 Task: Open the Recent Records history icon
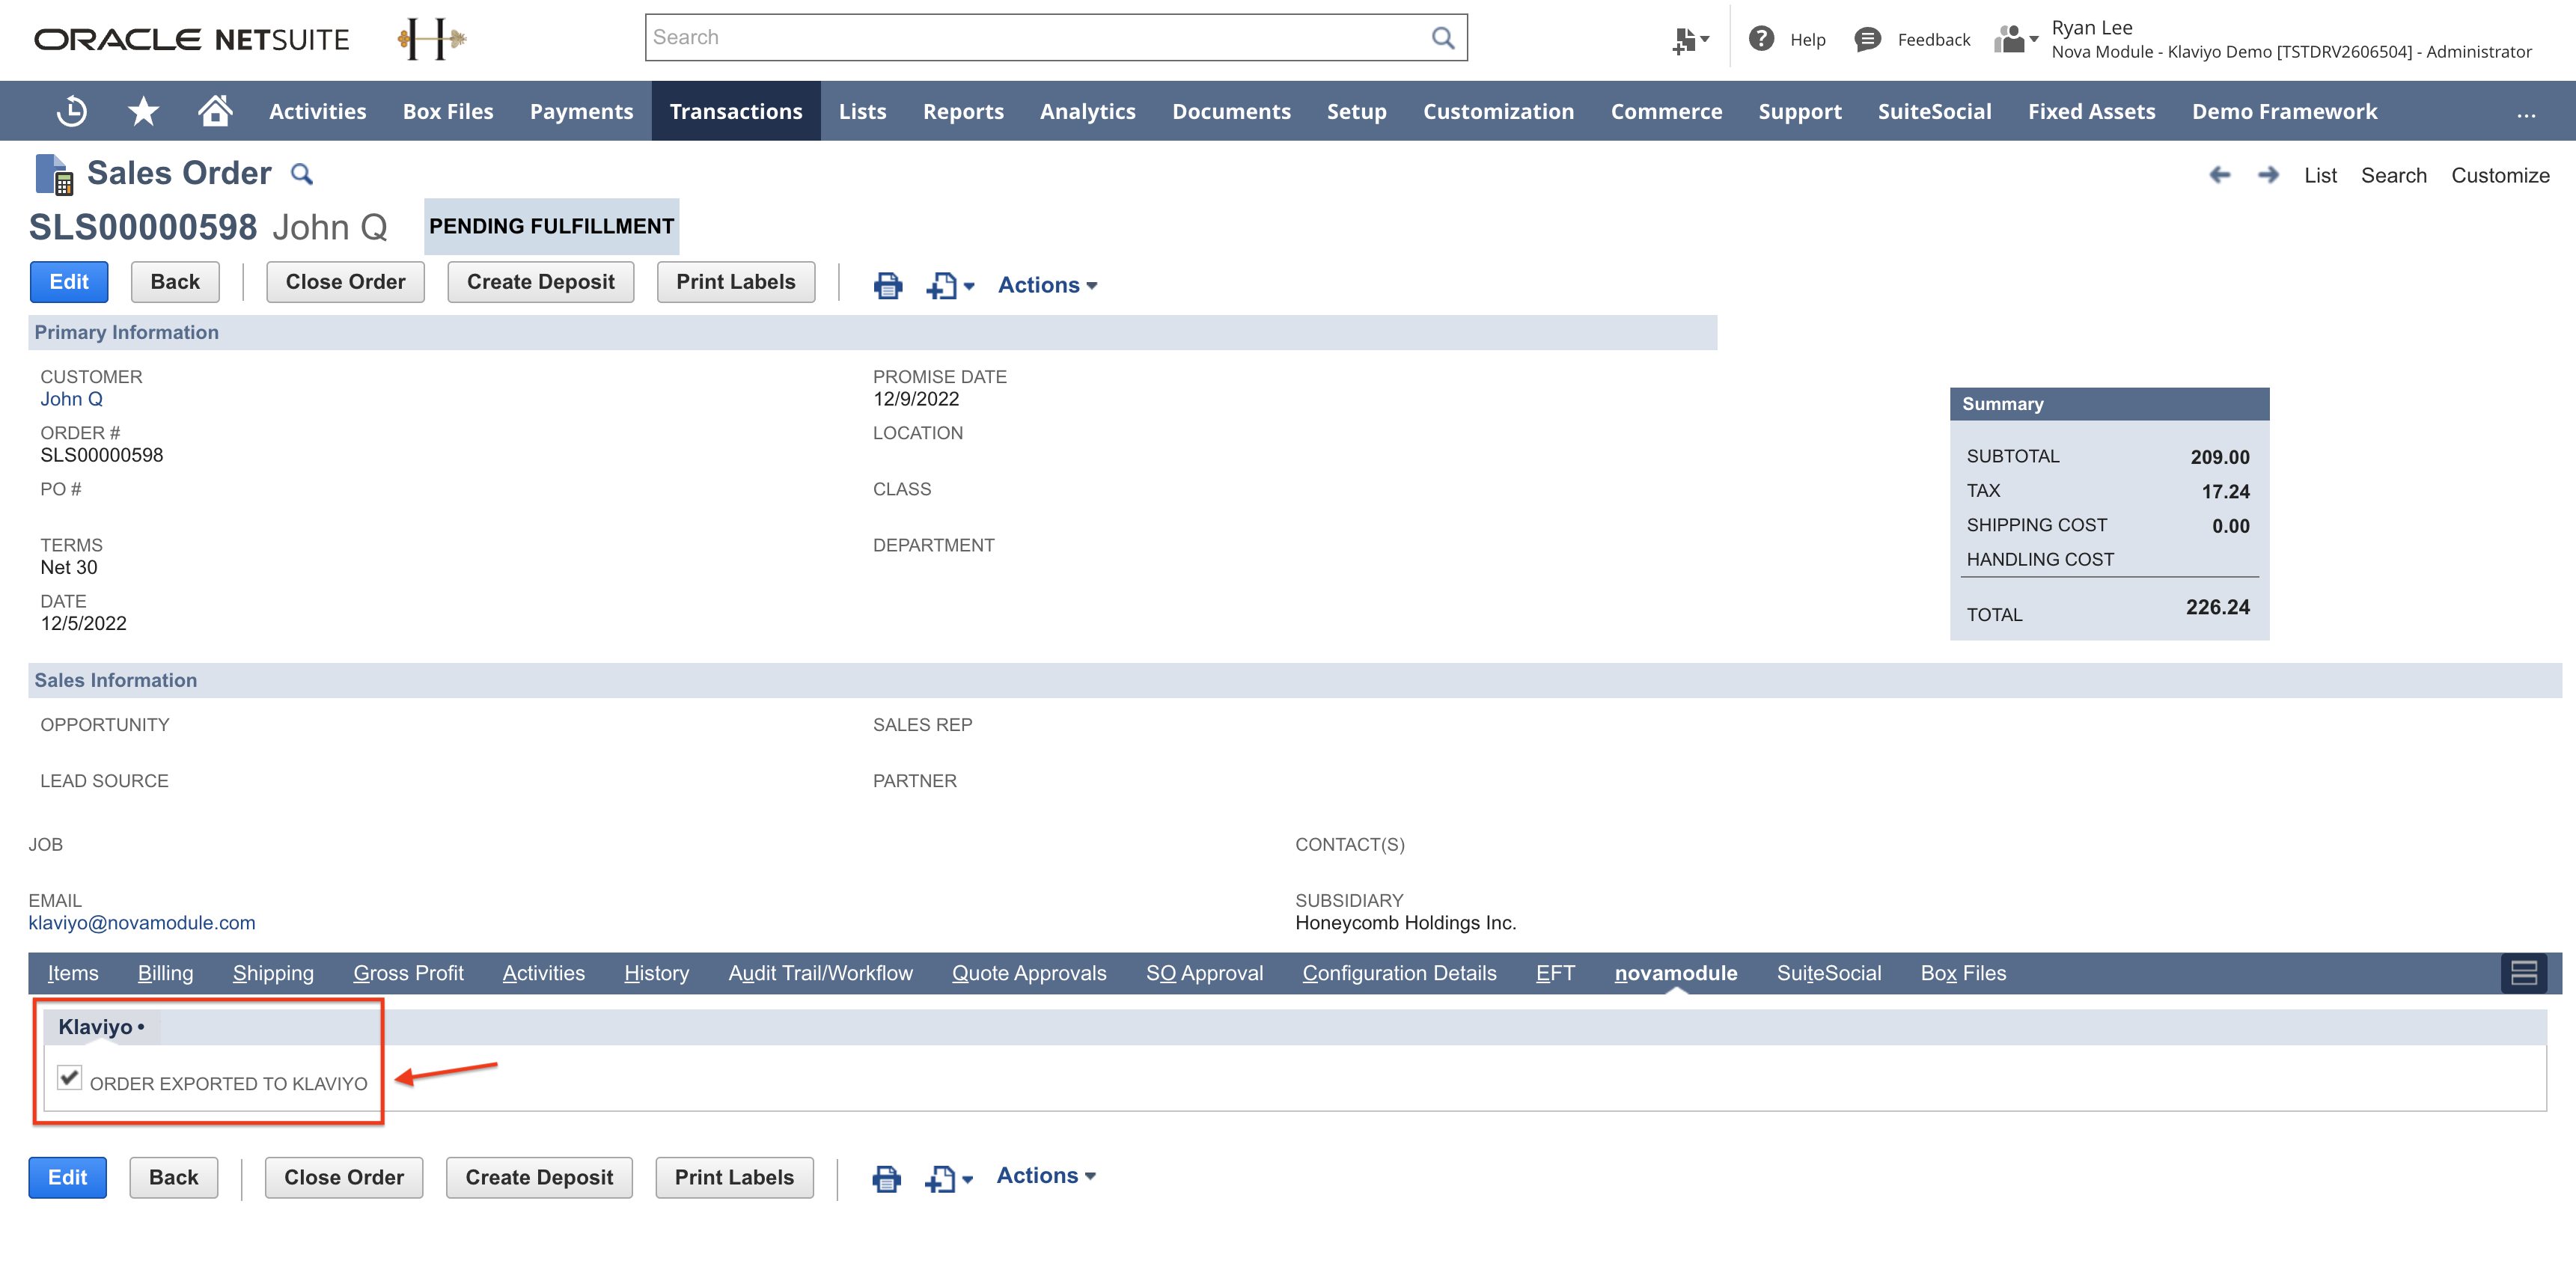pos(71,111)
